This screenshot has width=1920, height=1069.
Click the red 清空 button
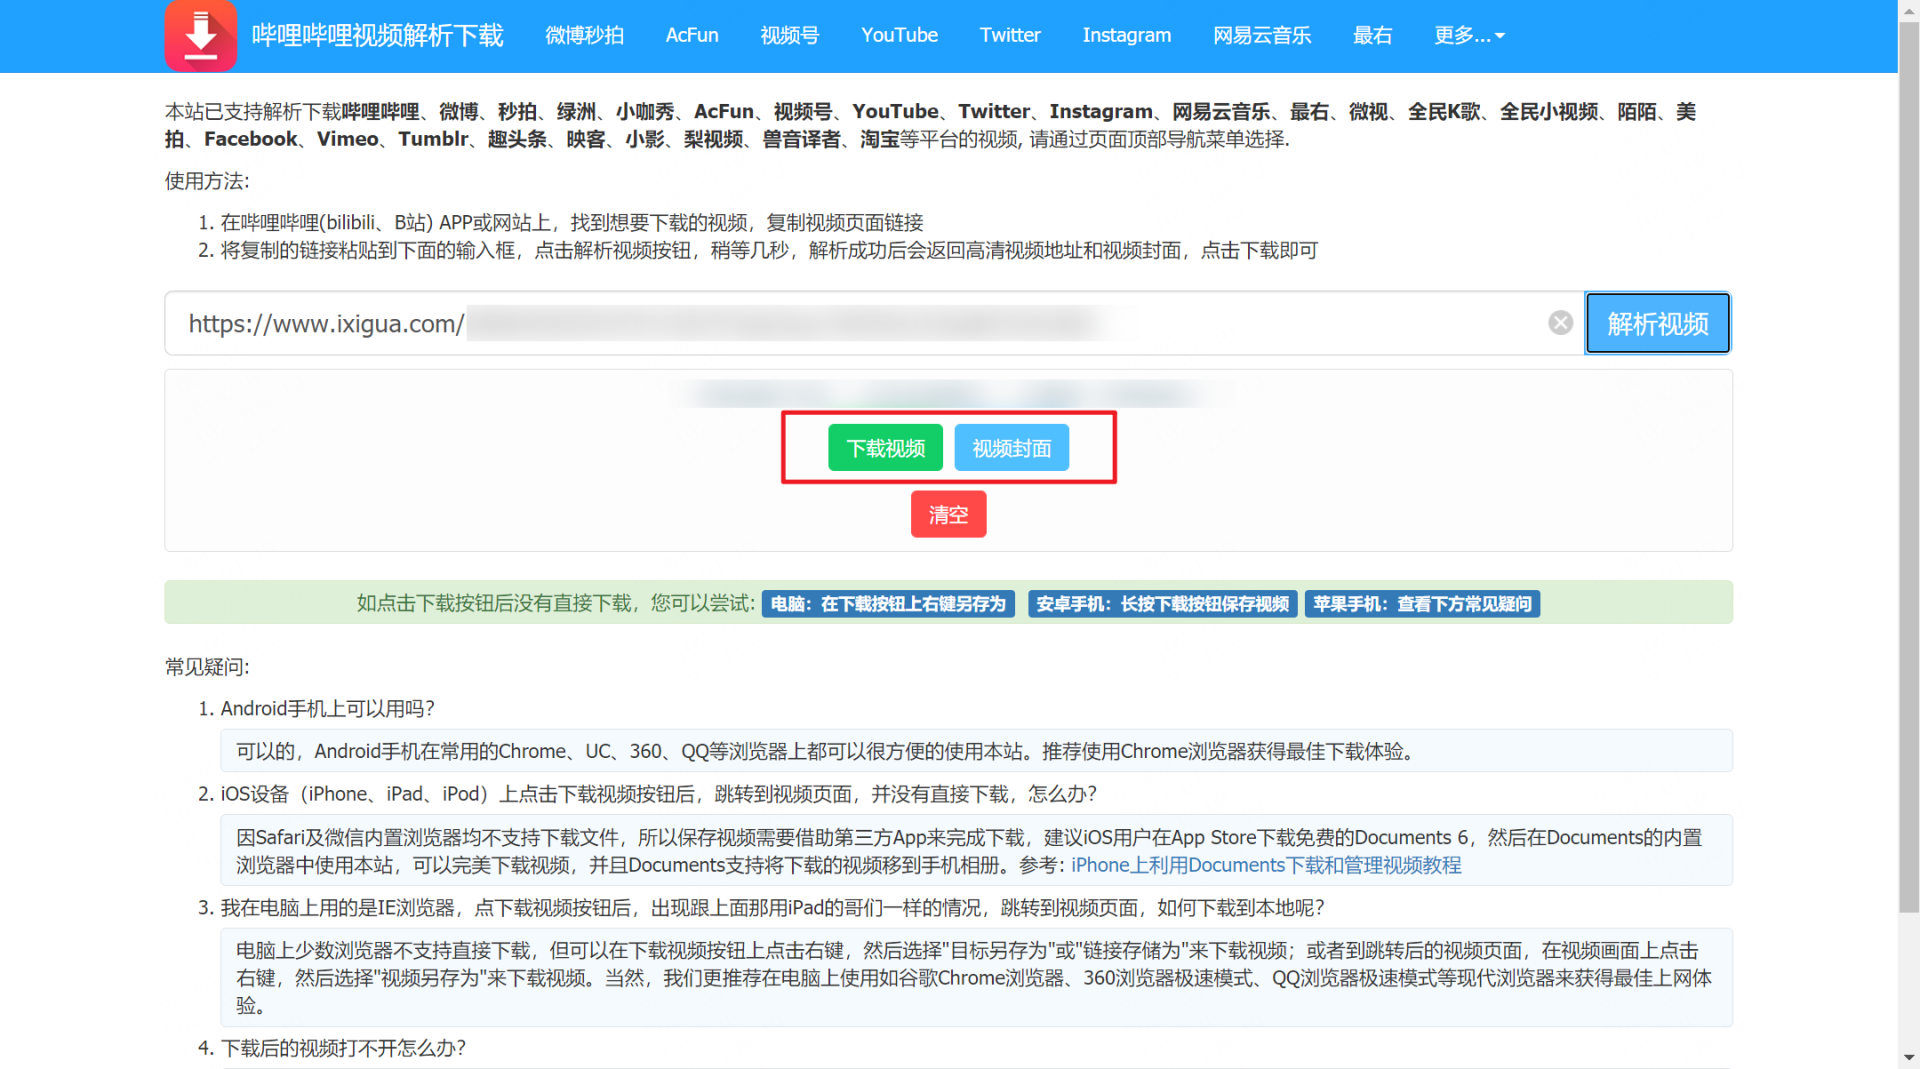click(x=948, y=514)
